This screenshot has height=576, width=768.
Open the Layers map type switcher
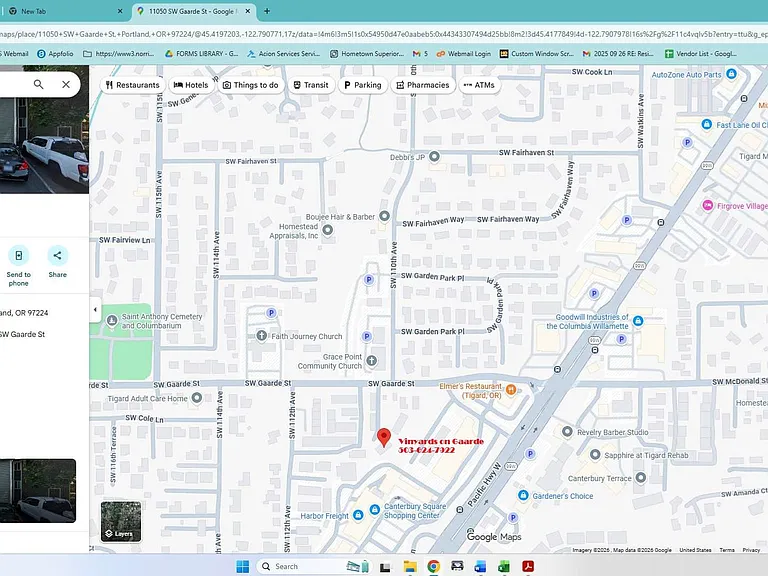tap(121, 521)
